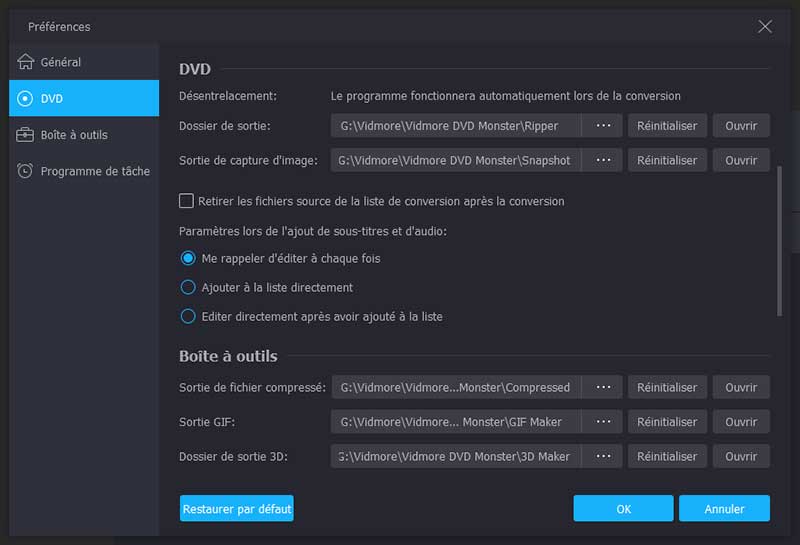800x545 pixels.
Task: Click the vertical scrollbar of preferences panel
Action: coord(780,240)
